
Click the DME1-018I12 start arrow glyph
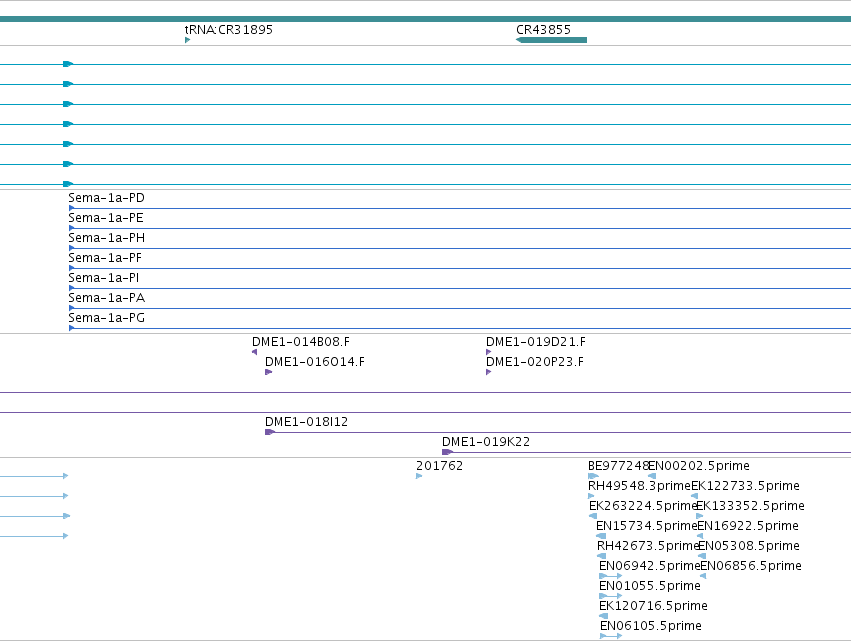point(270,432)
